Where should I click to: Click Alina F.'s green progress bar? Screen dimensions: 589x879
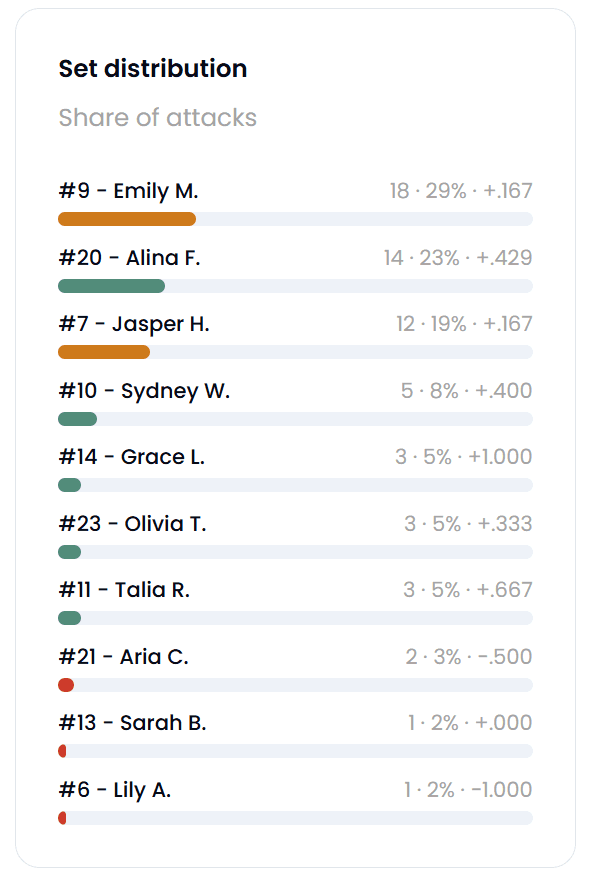point(112,286)
